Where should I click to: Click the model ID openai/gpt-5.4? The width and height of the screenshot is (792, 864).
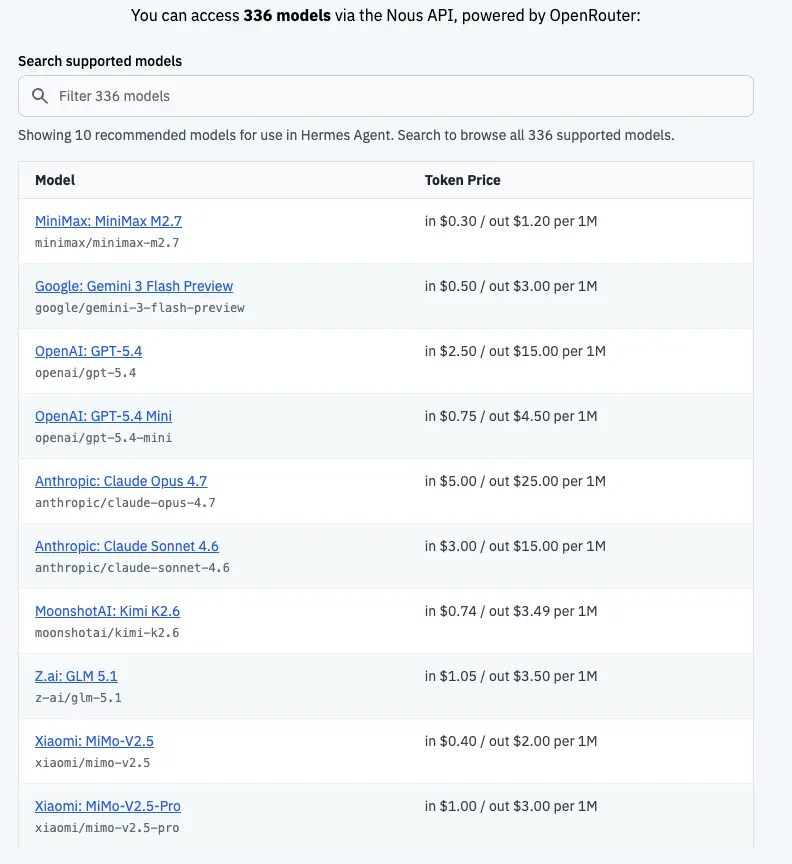coord(85,373)
